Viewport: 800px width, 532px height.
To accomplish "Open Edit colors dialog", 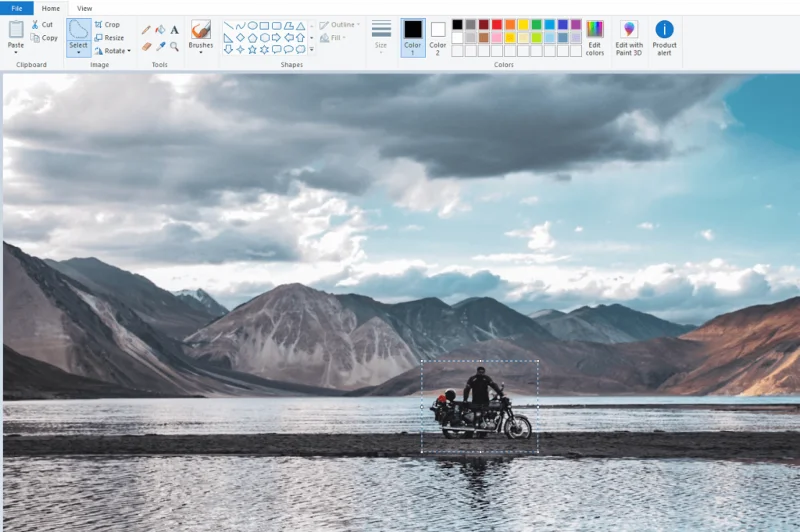I will 594,38.
